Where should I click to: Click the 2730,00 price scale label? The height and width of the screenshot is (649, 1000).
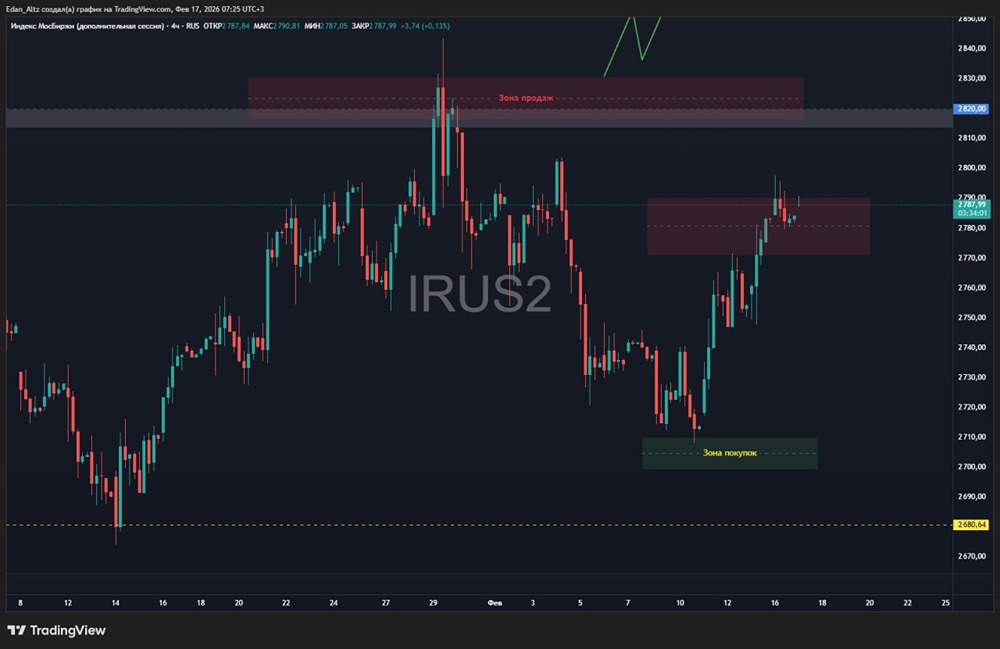[x=971, y=377]
